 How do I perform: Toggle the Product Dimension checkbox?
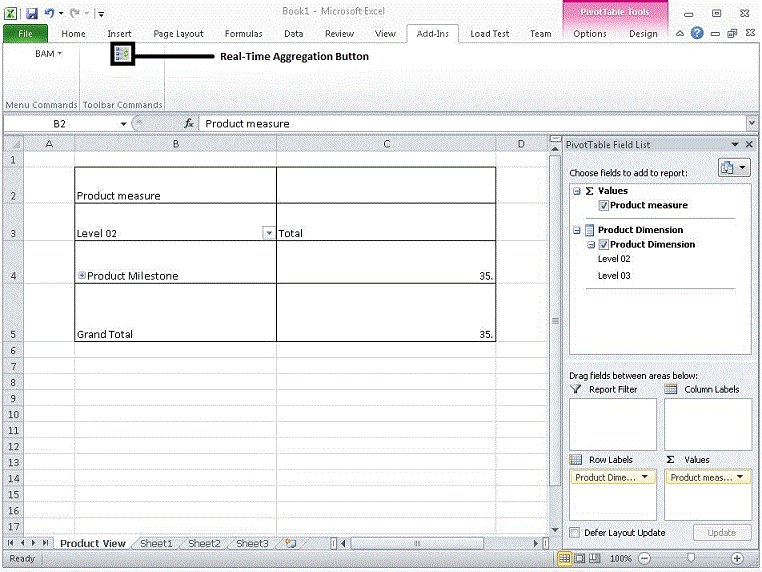tap(604, 244)
